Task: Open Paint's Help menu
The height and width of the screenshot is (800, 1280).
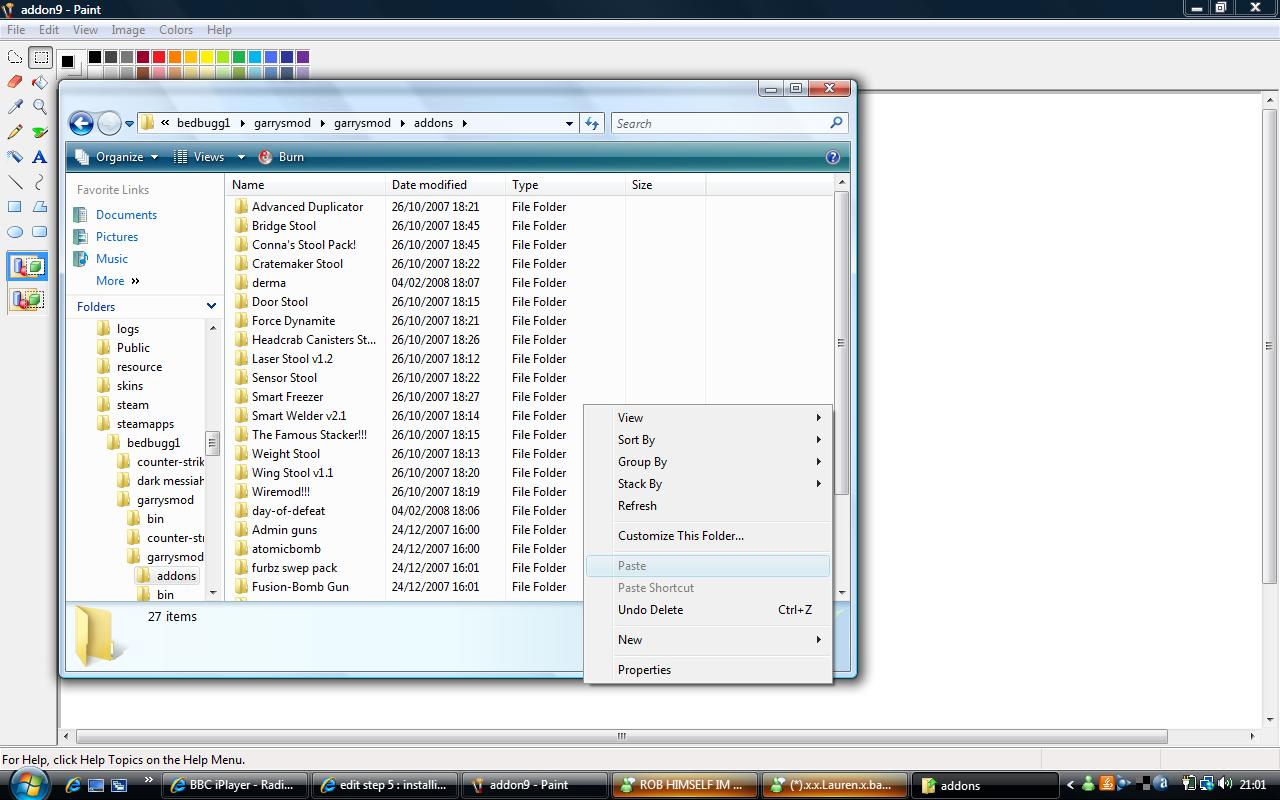Action: click(219, 30)
